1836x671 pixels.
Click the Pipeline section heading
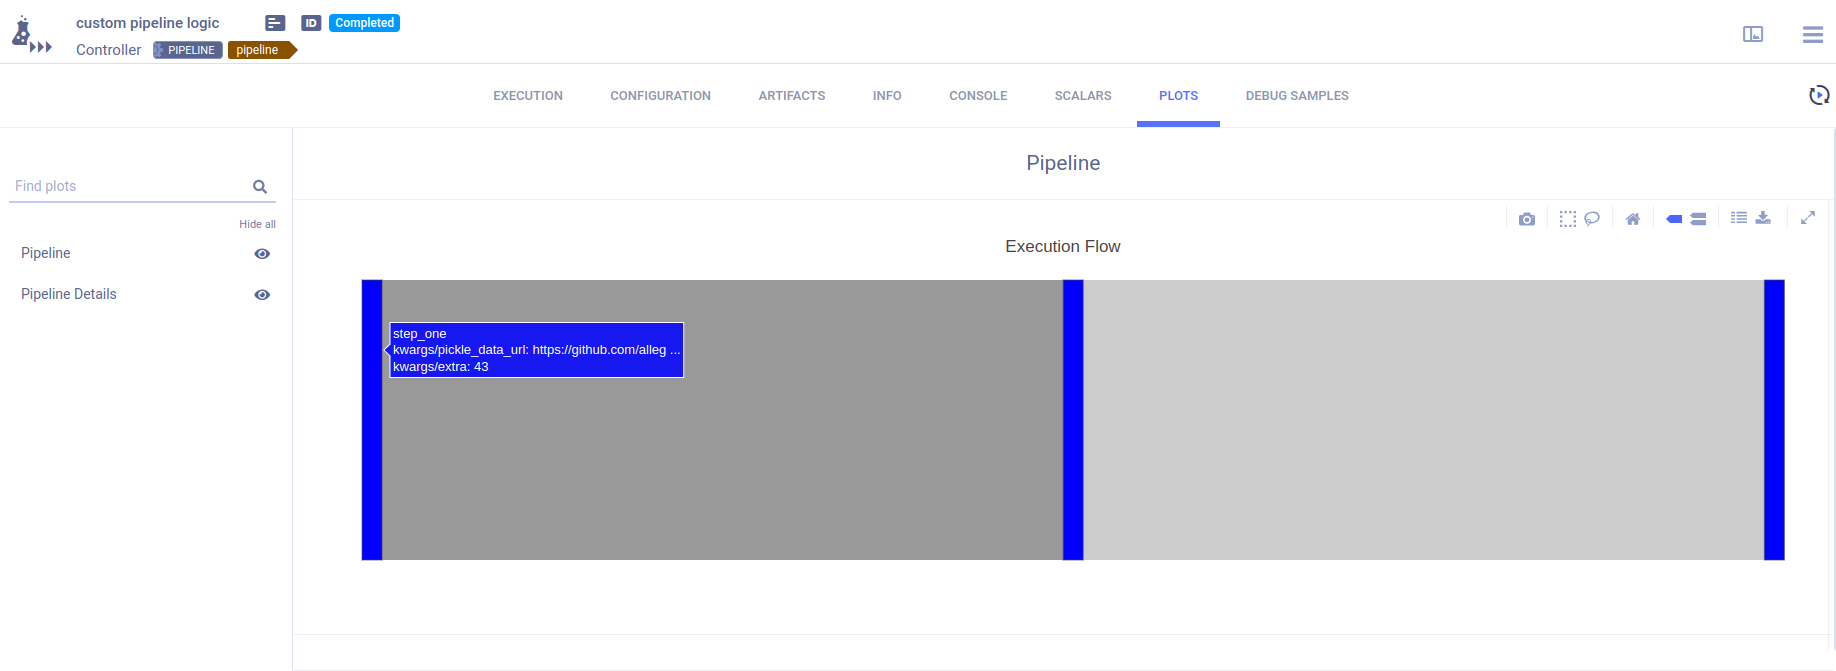click(x=1063, y=163)
